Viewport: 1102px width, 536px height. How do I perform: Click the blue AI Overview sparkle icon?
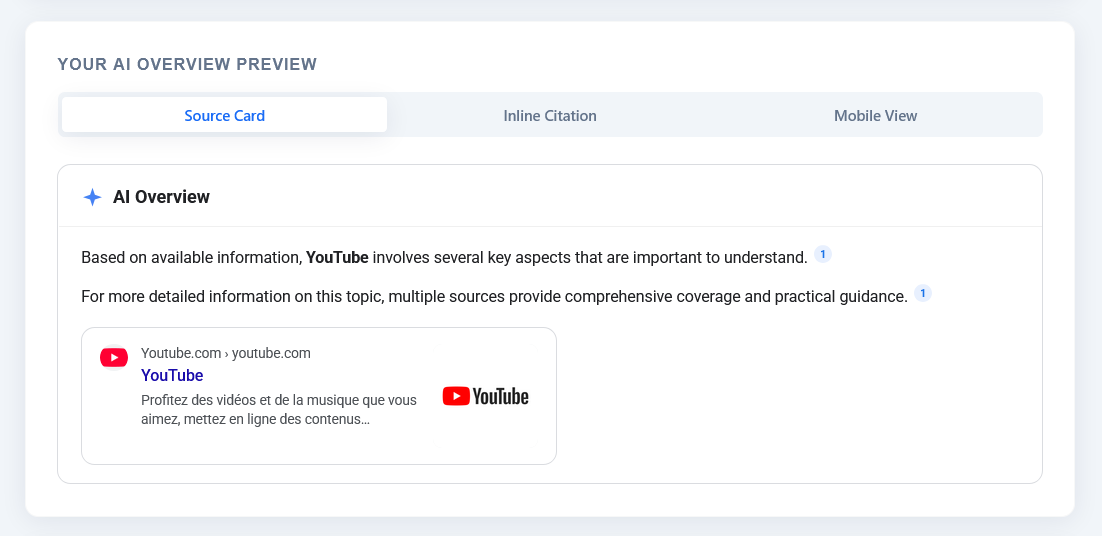(x=92, y=197)
